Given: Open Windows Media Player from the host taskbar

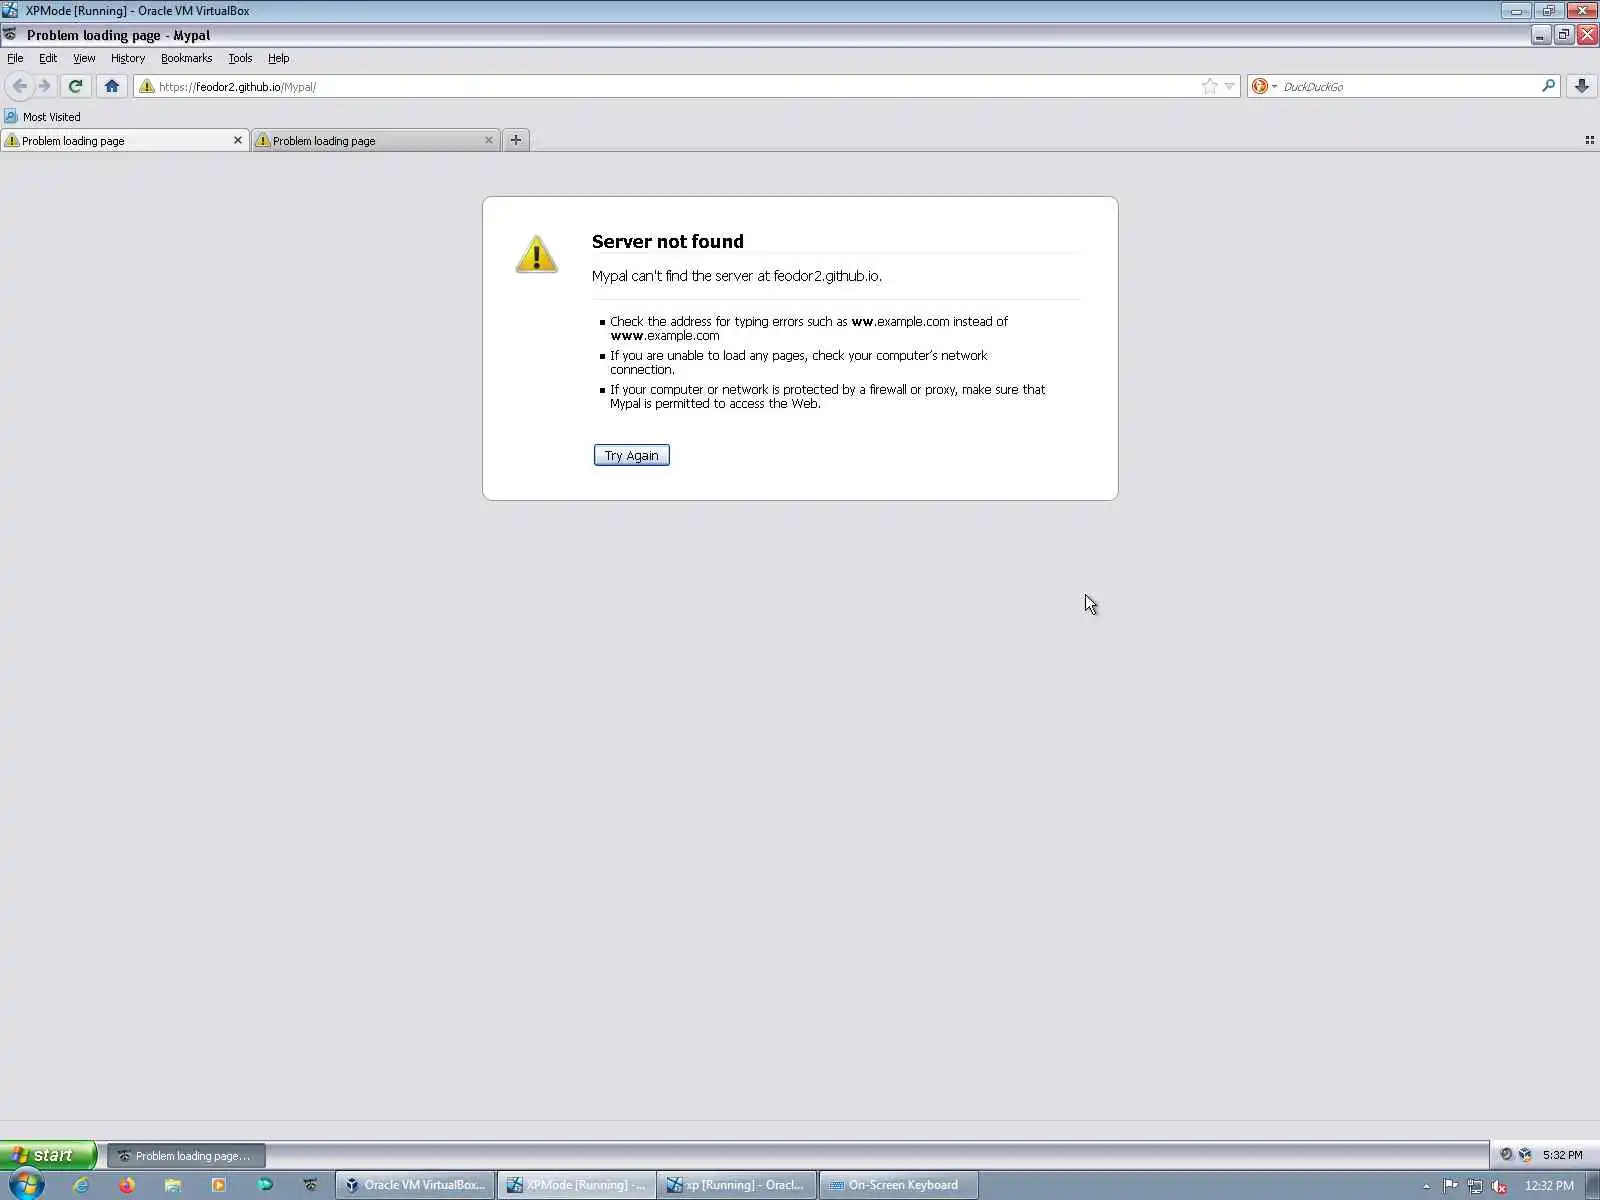Looking at the screenshot, I should pyautogui.click(x=219, y=1185).
